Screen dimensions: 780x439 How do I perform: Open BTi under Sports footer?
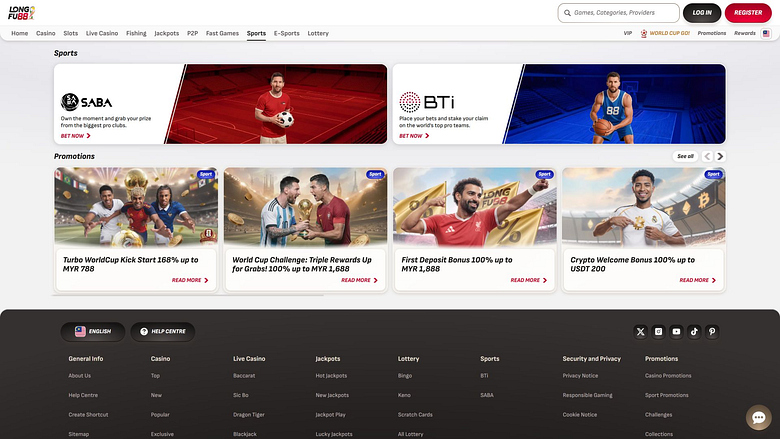[484, 376]
